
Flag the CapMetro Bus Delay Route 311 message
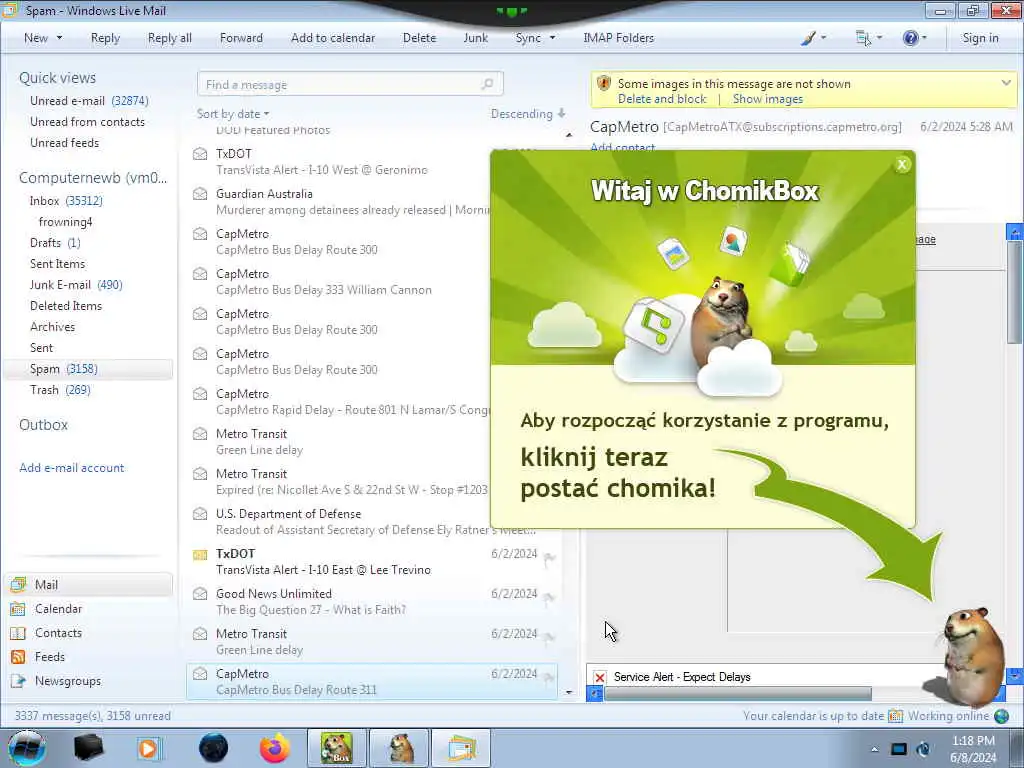tap(549, 677)
